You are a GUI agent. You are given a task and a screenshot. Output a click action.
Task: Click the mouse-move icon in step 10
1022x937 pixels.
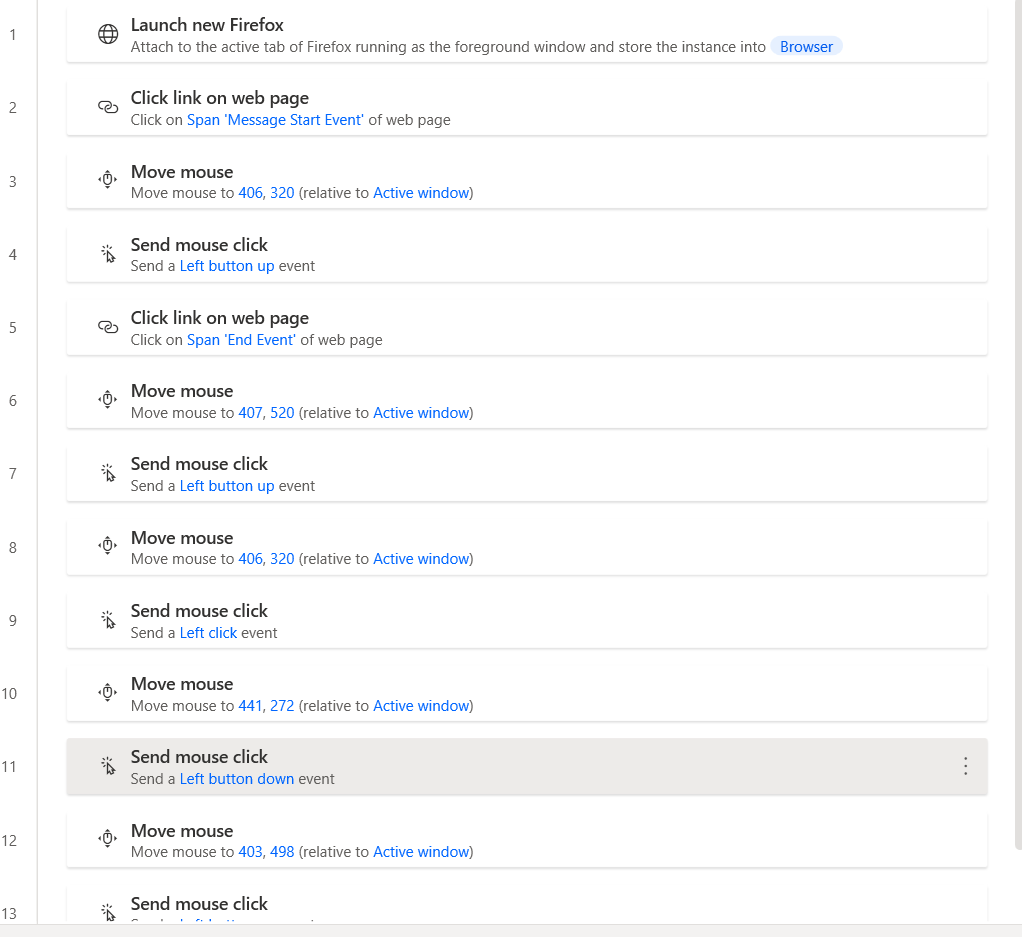click(108, 692)
